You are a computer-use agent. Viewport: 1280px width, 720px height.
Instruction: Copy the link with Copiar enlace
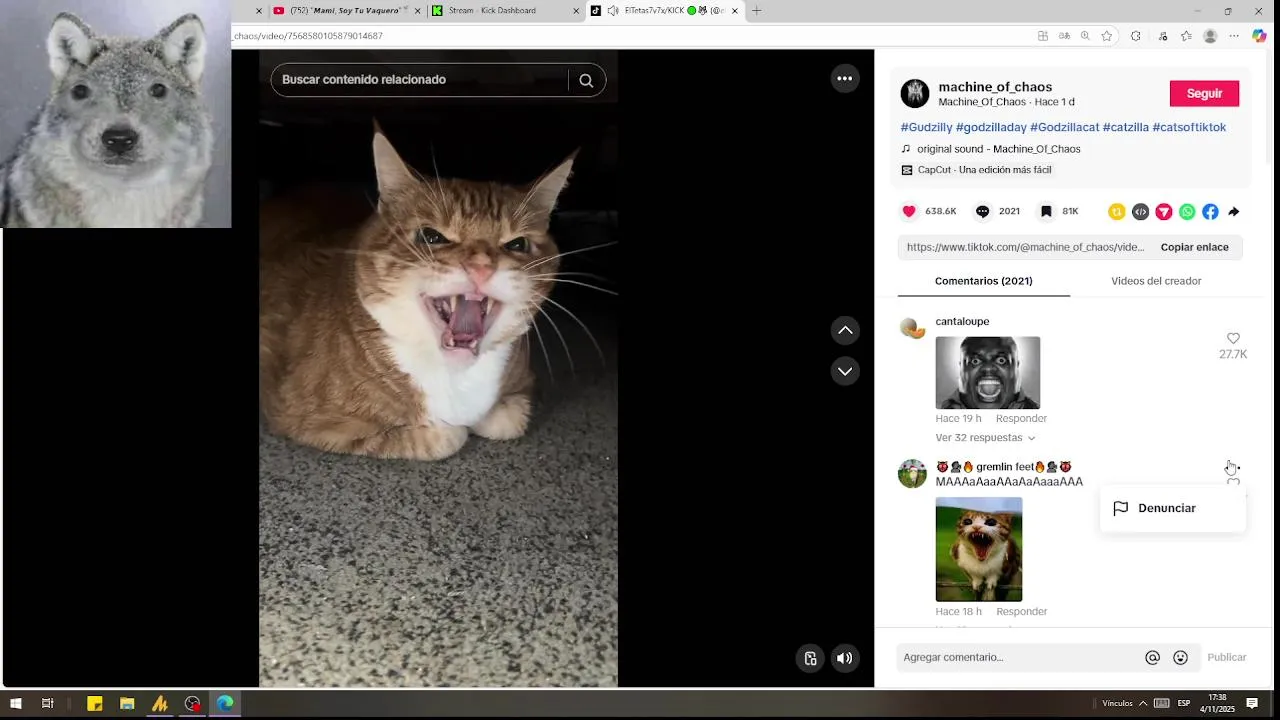tap(1194, 247)
